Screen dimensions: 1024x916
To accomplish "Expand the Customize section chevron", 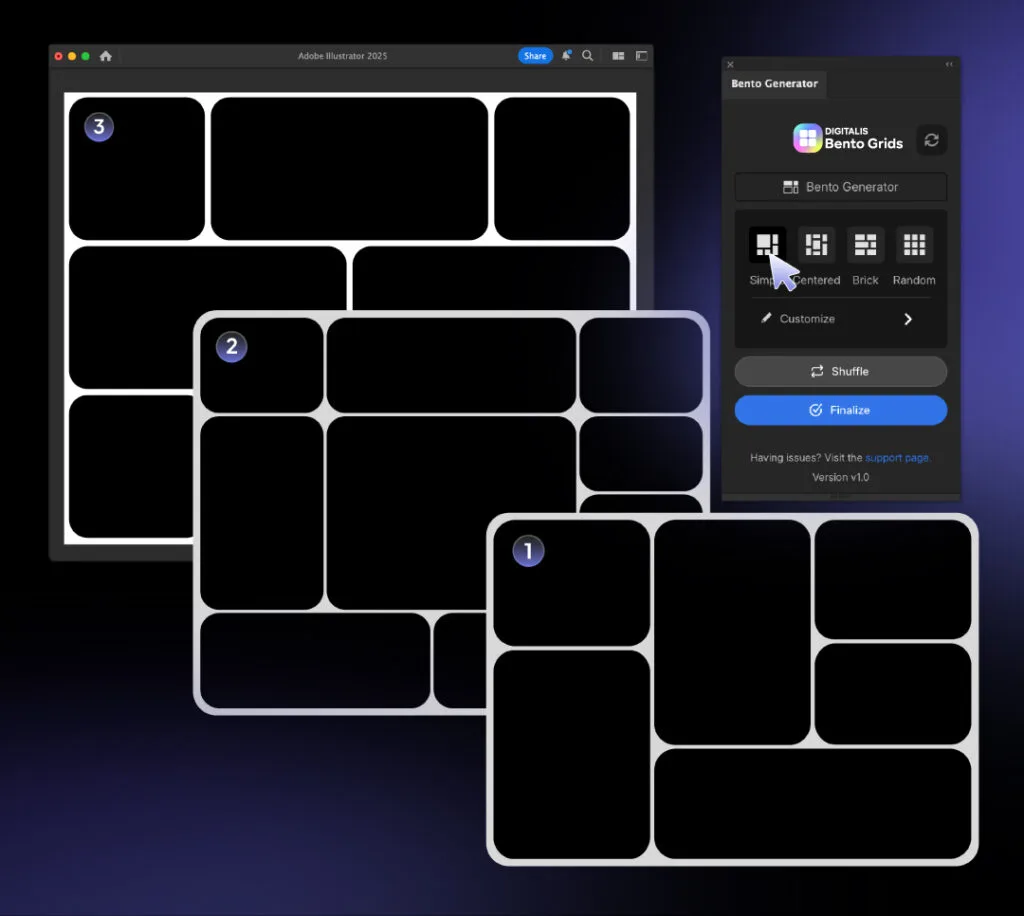I will [908, 319].
